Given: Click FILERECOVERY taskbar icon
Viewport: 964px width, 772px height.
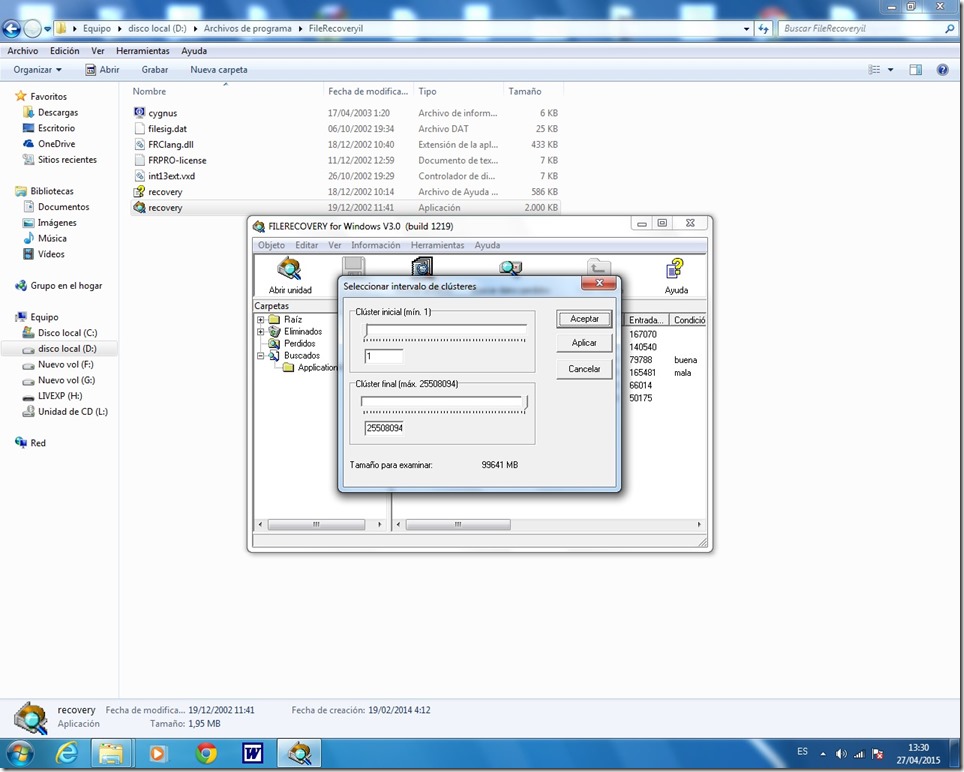Looking at the screenshot, I should click(299, 752).
